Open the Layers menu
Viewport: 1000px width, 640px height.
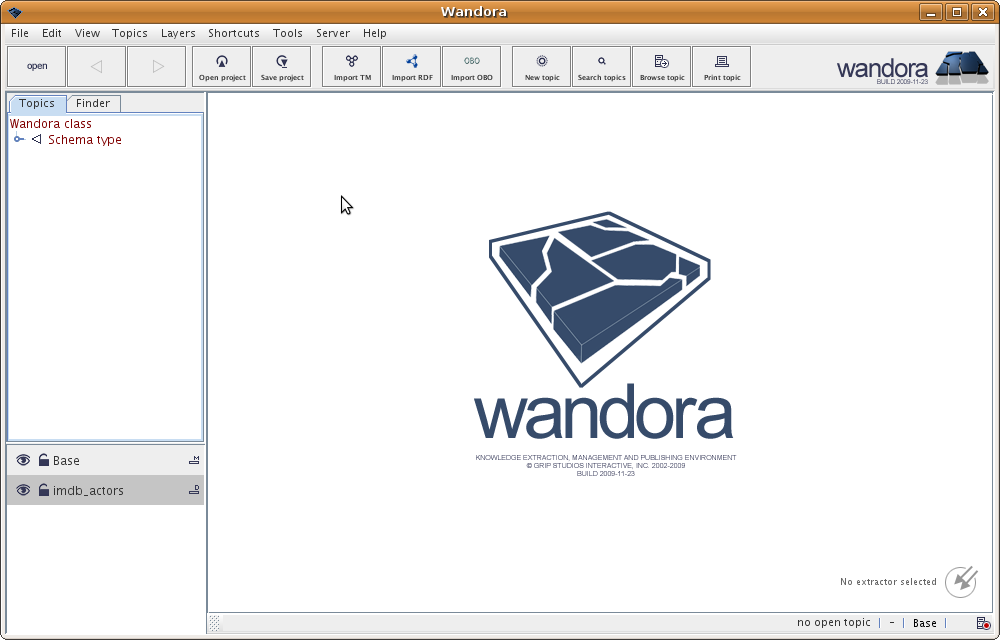(x=178, y=33)
